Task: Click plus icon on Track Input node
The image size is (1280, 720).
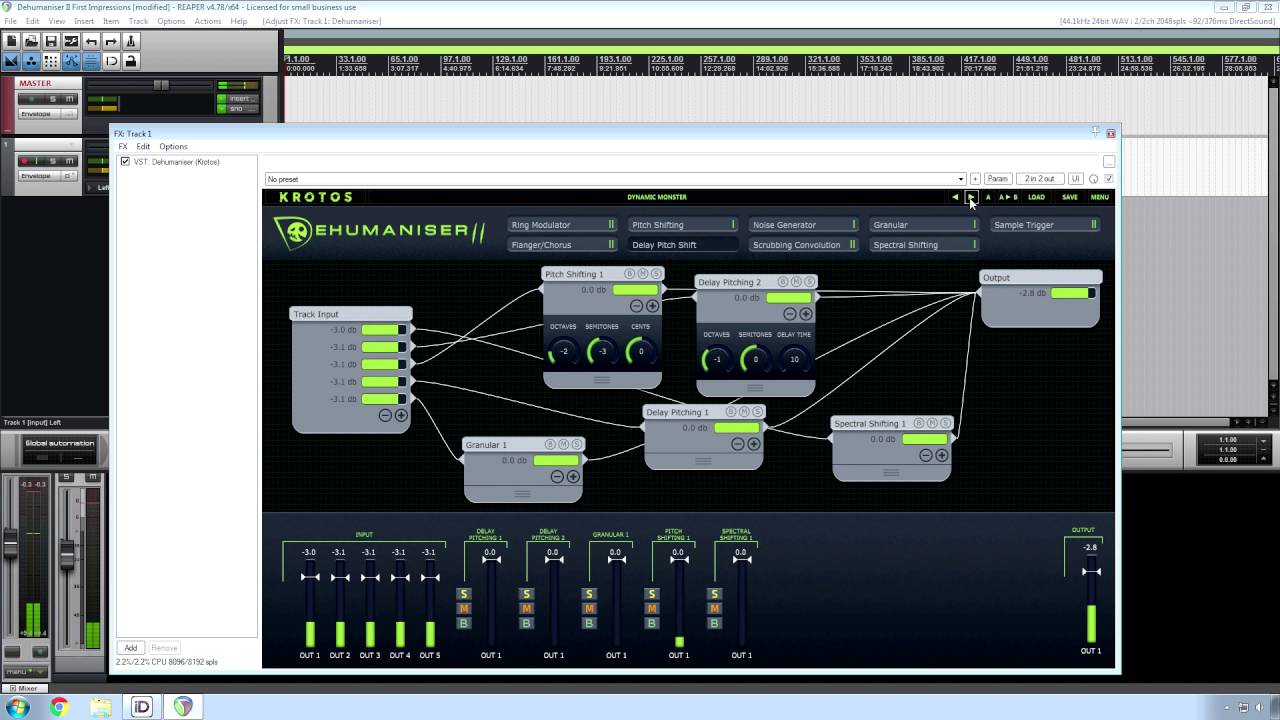Action: click(401, 415)
